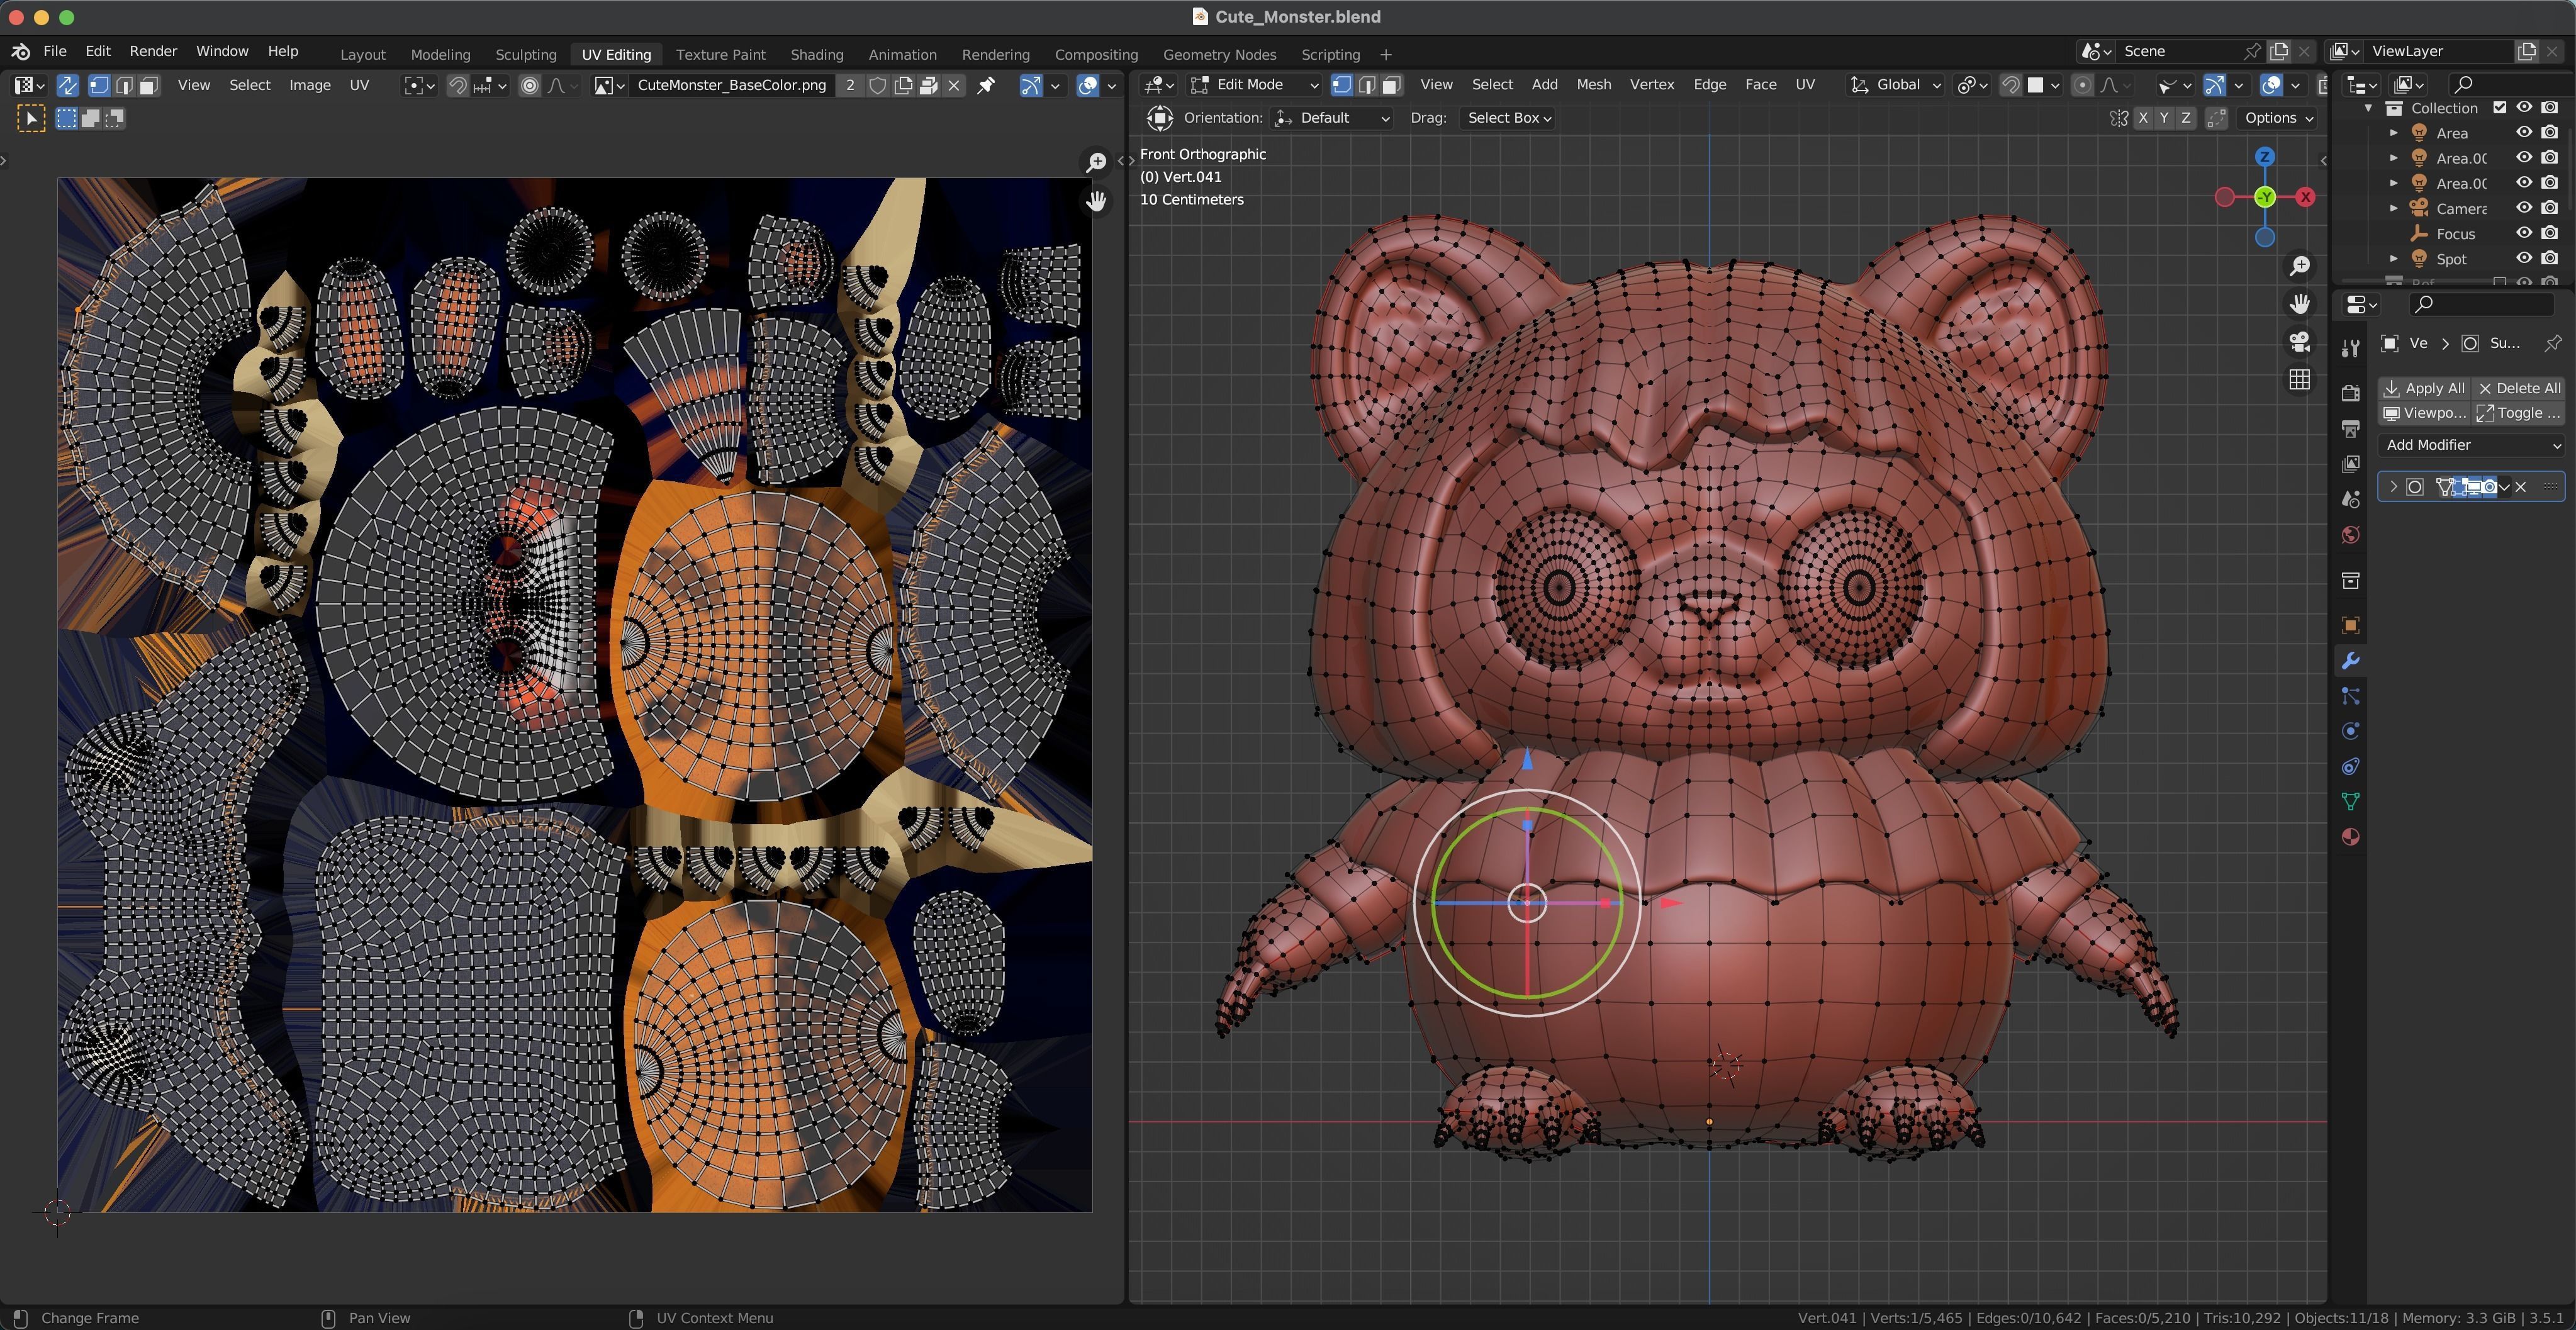This screenshot has width=2576, height=1330.
Task: Expand the Subdivision modifier panel
Action: (2393, 487)
